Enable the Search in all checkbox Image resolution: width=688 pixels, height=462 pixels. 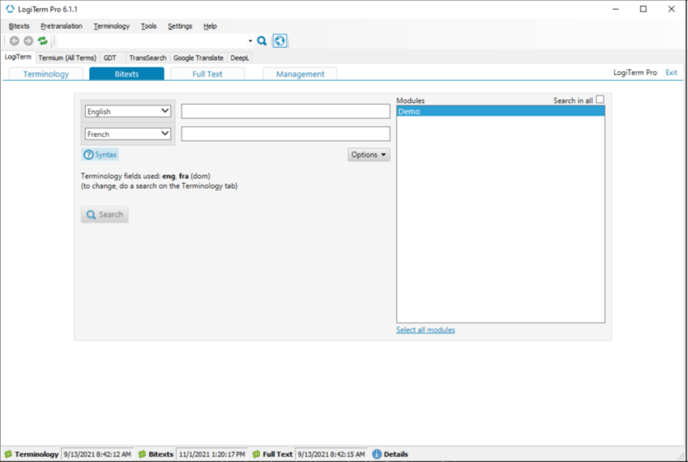coord(600,100)
